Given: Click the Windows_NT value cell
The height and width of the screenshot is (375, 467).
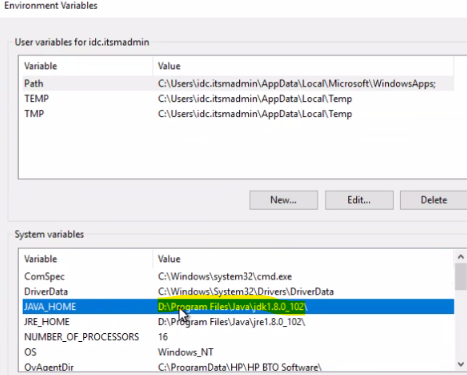Looking at the screenshot, I should 186,352.
